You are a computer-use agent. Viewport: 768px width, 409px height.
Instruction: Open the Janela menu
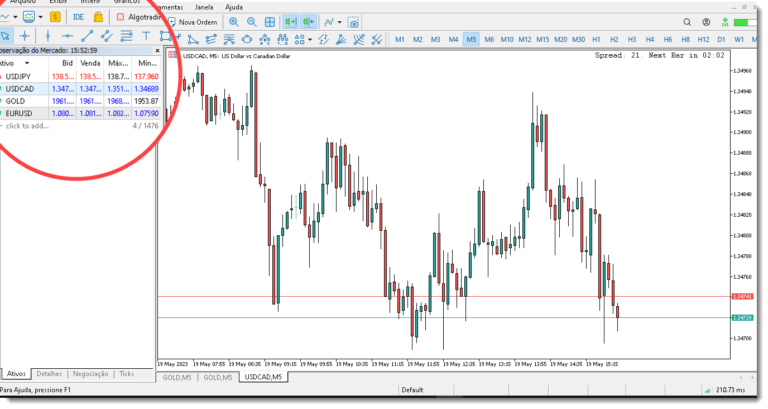click(x=204, y=7)
